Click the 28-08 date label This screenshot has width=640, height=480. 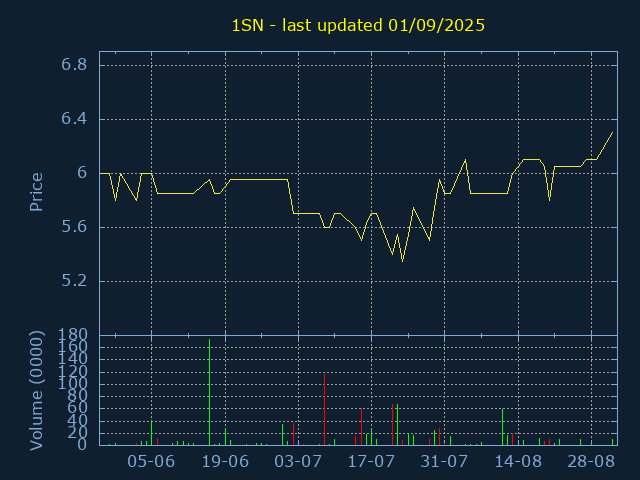591,462
